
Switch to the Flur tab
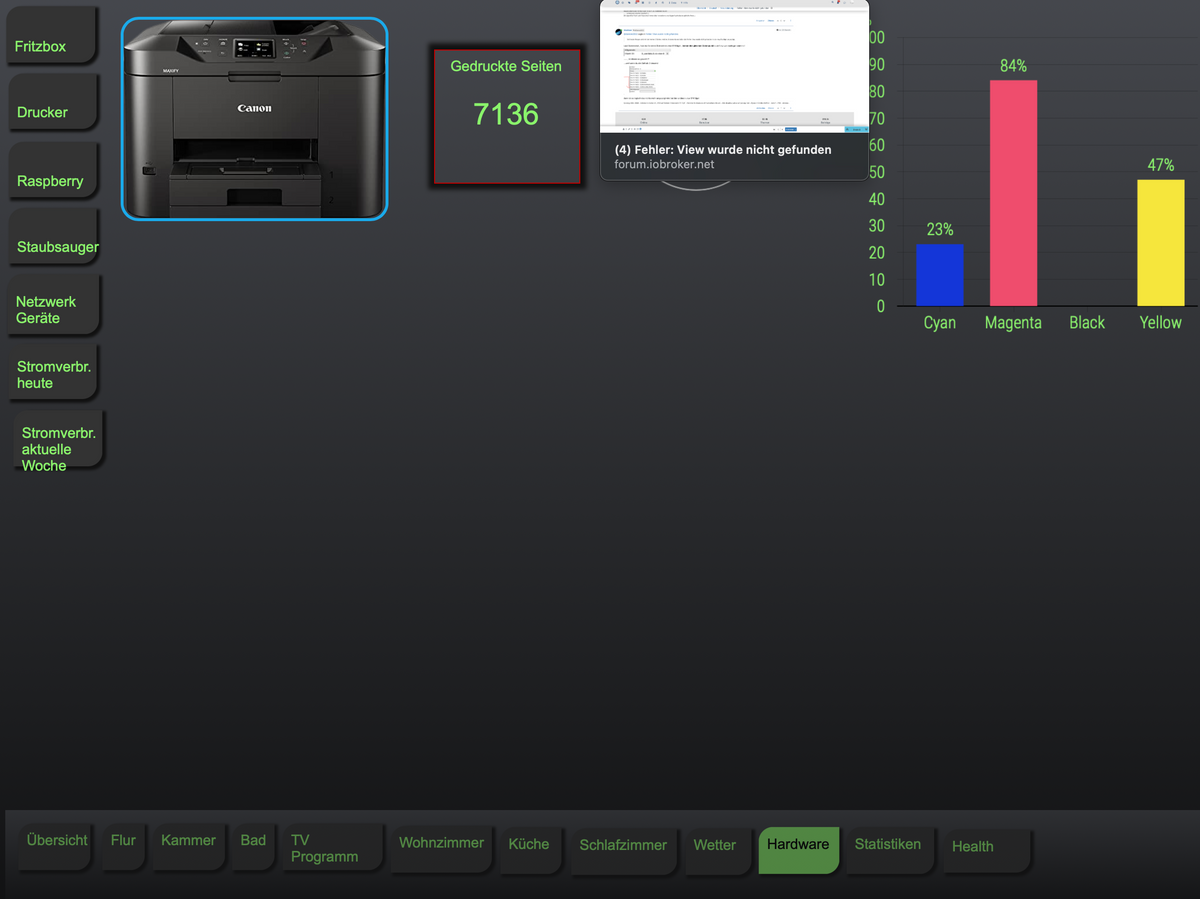123,845
